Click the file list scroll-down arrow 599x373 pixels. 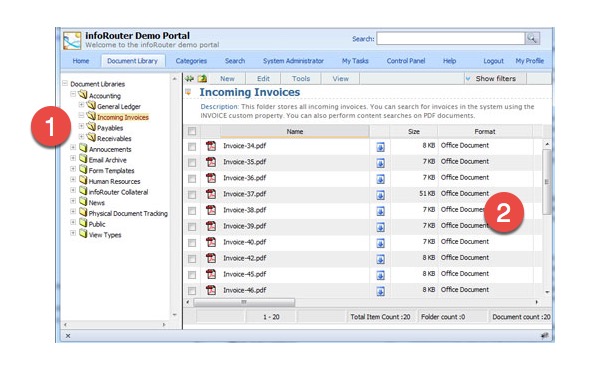[547, 292]
